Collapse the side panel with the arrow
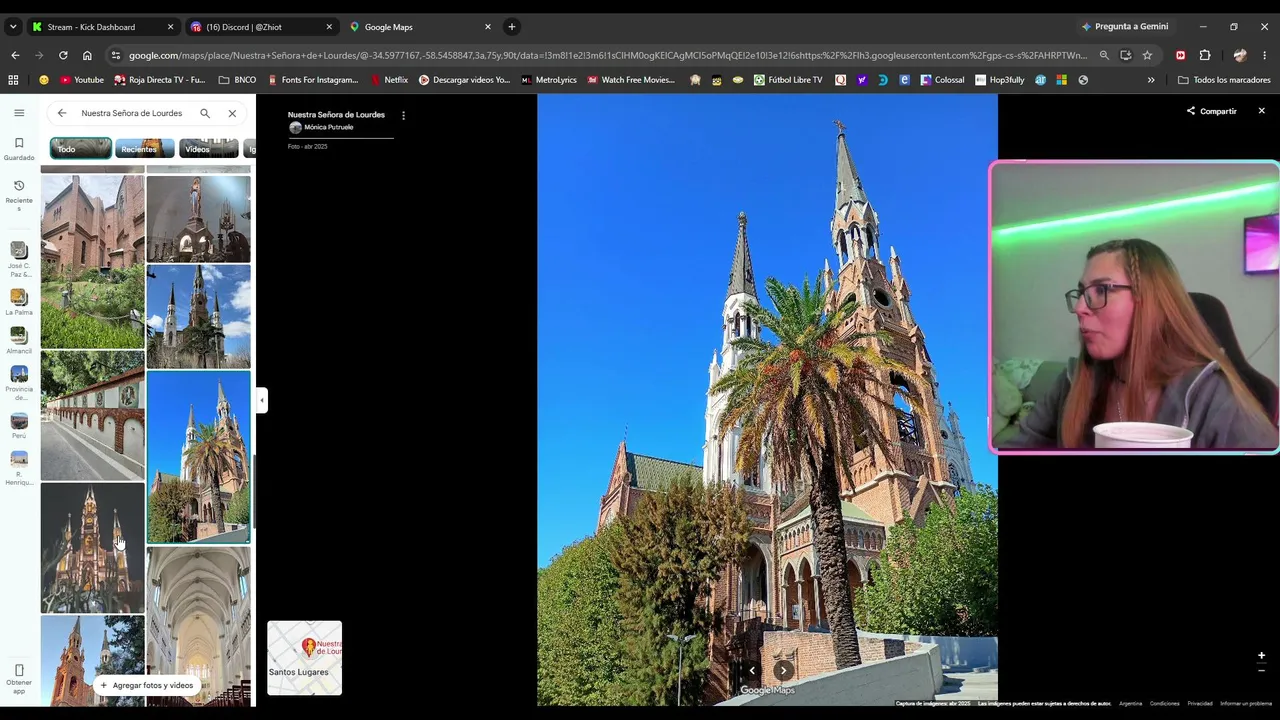The height and width of the screenshot is (720, 1280). pos(262,400)
